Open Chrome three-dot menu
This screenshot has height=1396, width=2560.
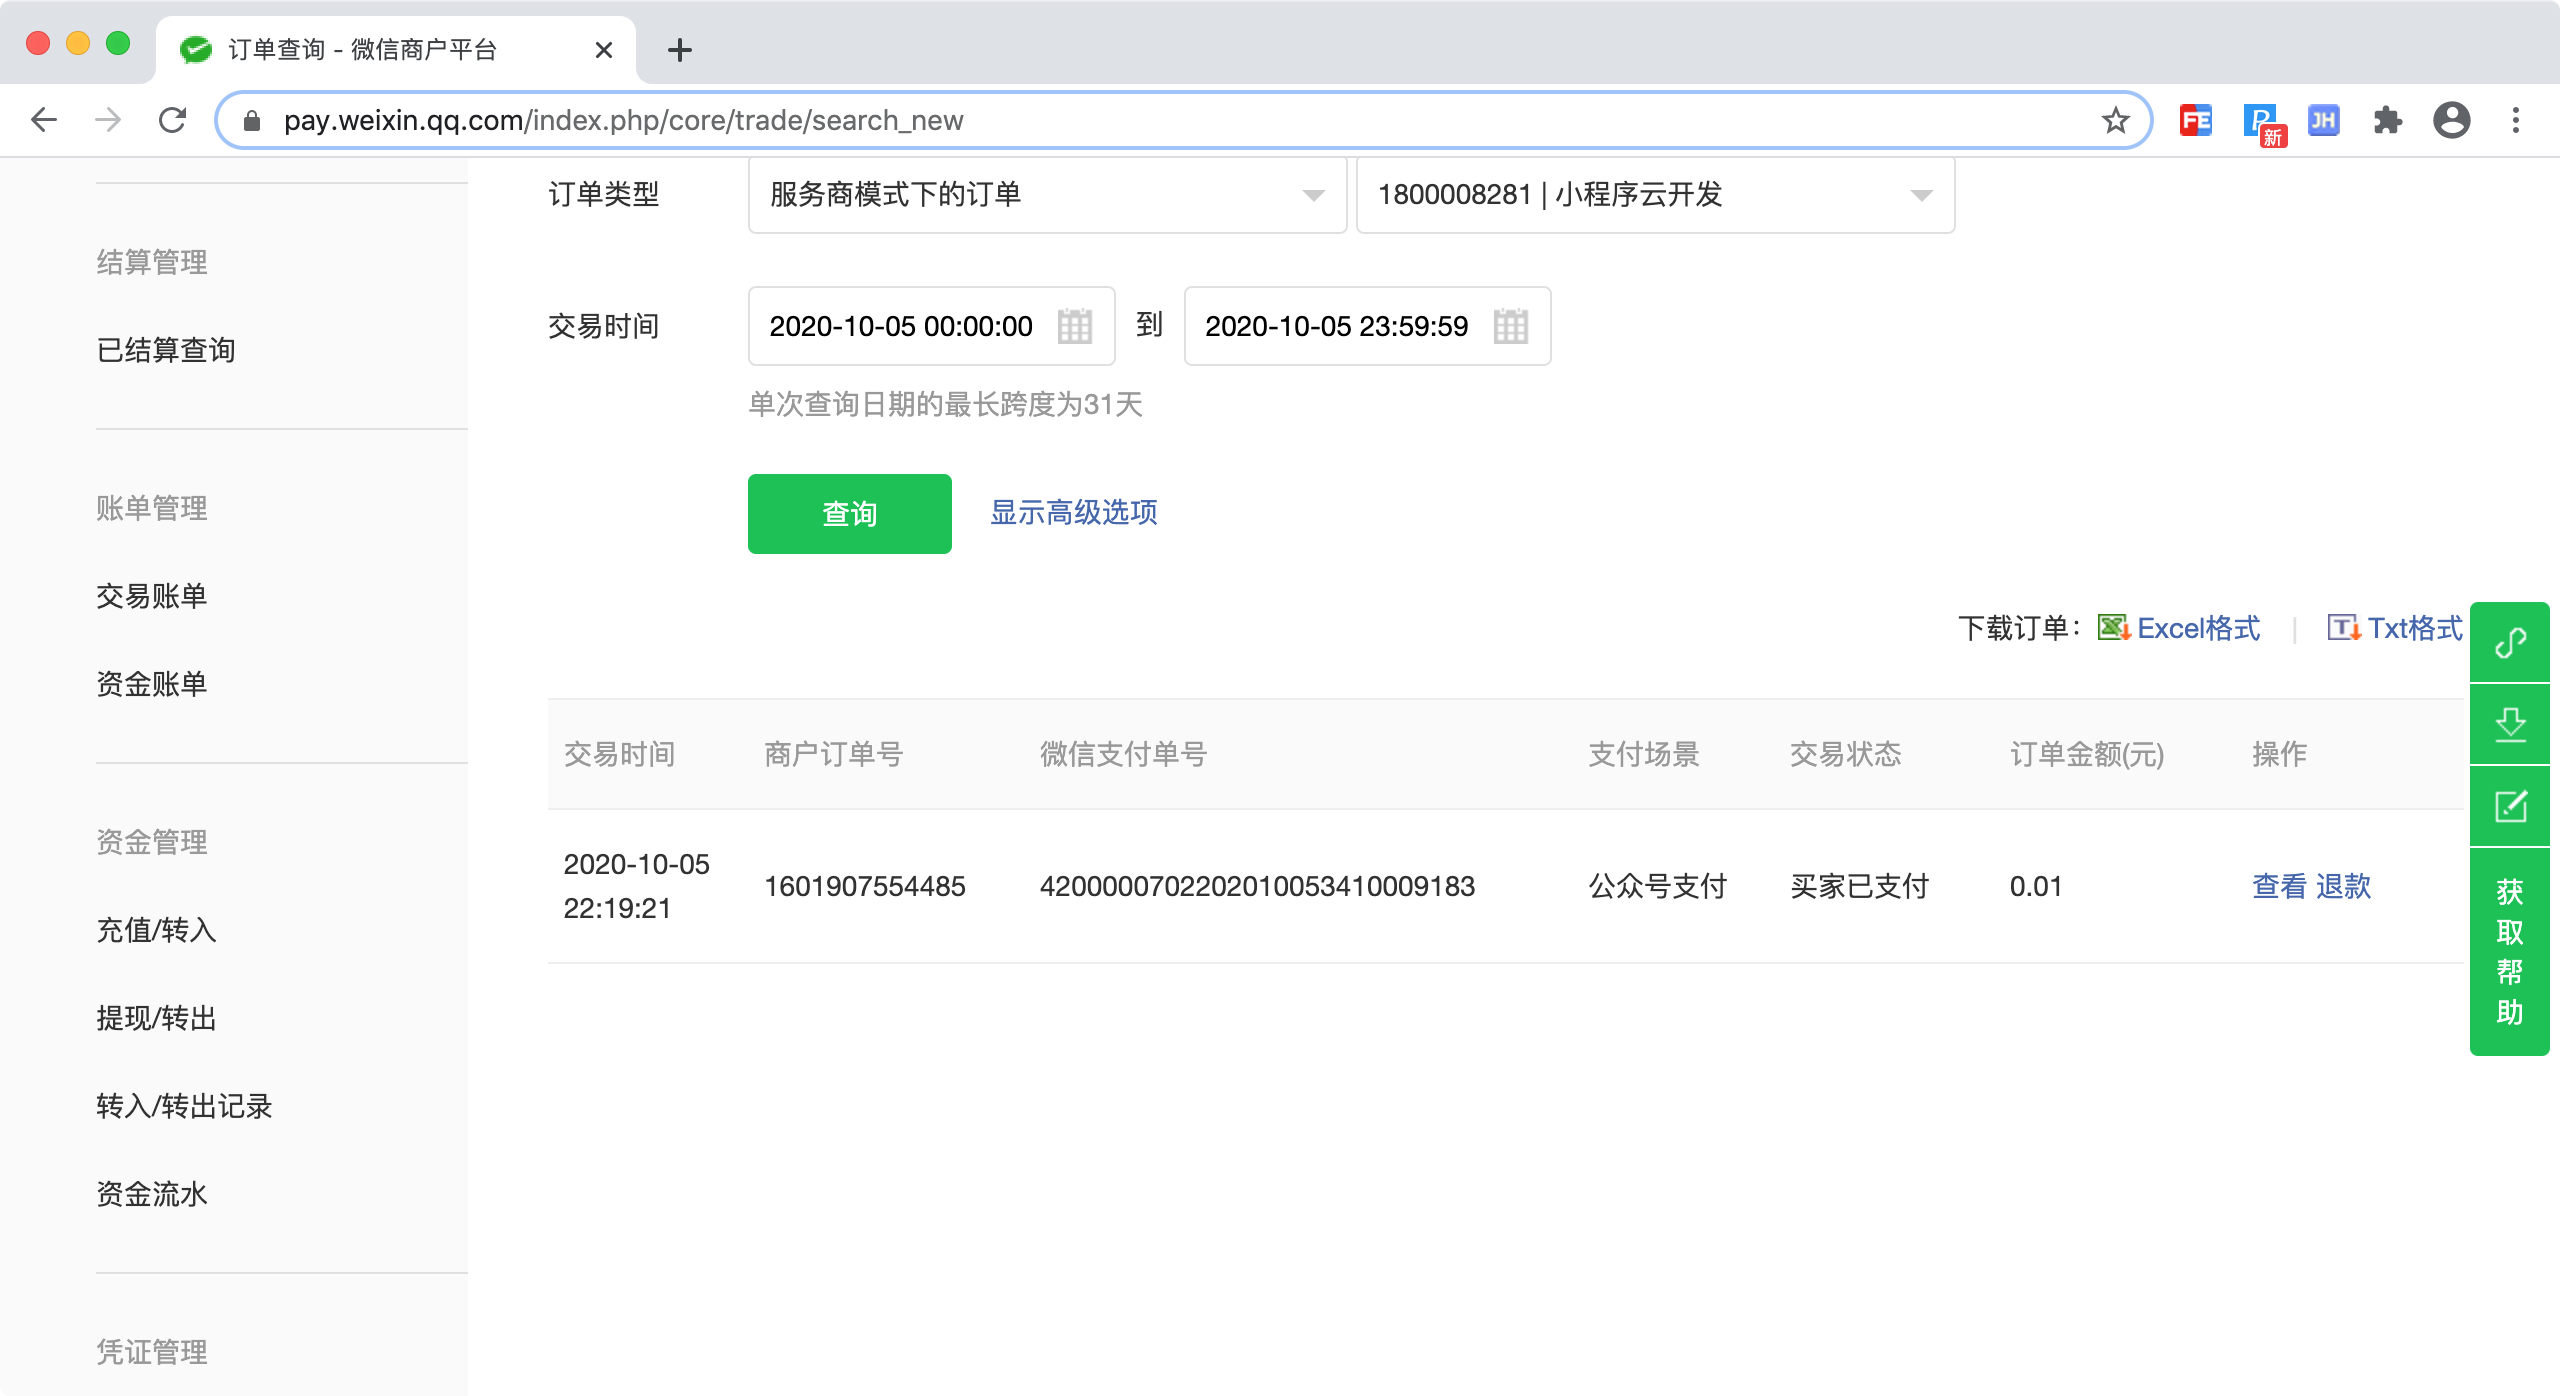[x=2515, y=120]
